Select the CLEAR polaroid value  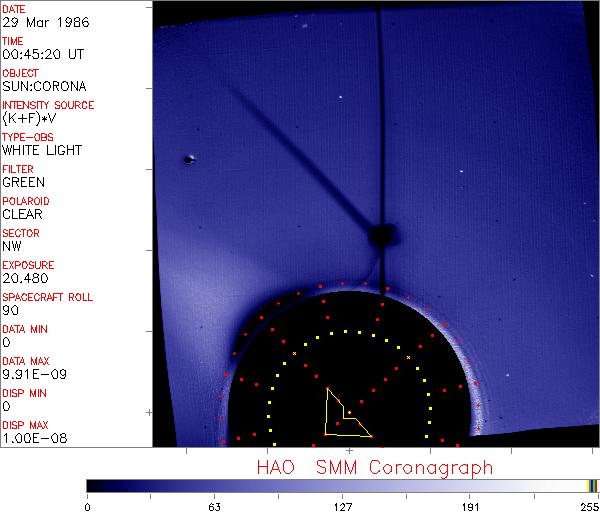coord(23,214)
